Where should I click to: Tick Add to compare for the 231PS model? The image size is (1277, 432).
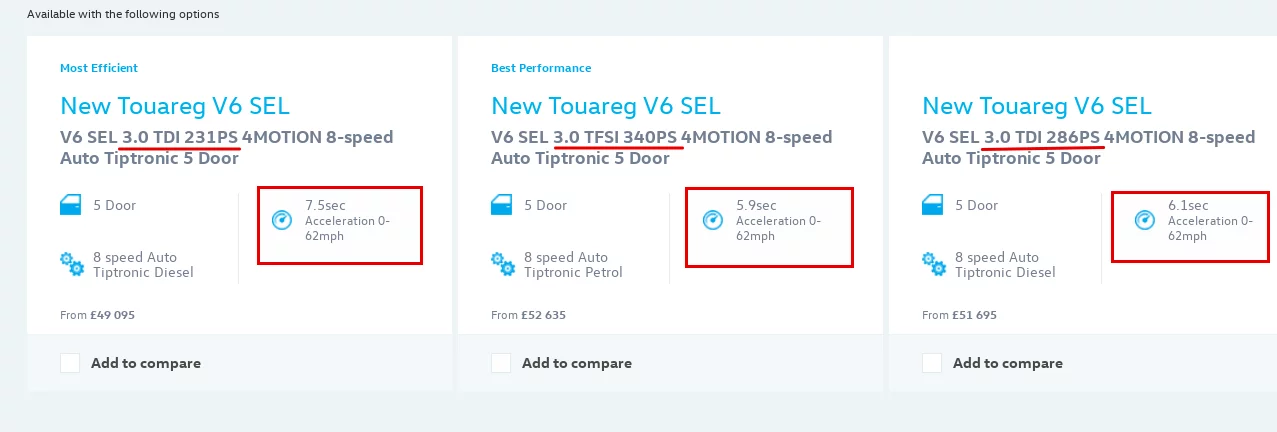tap(70, 363)
